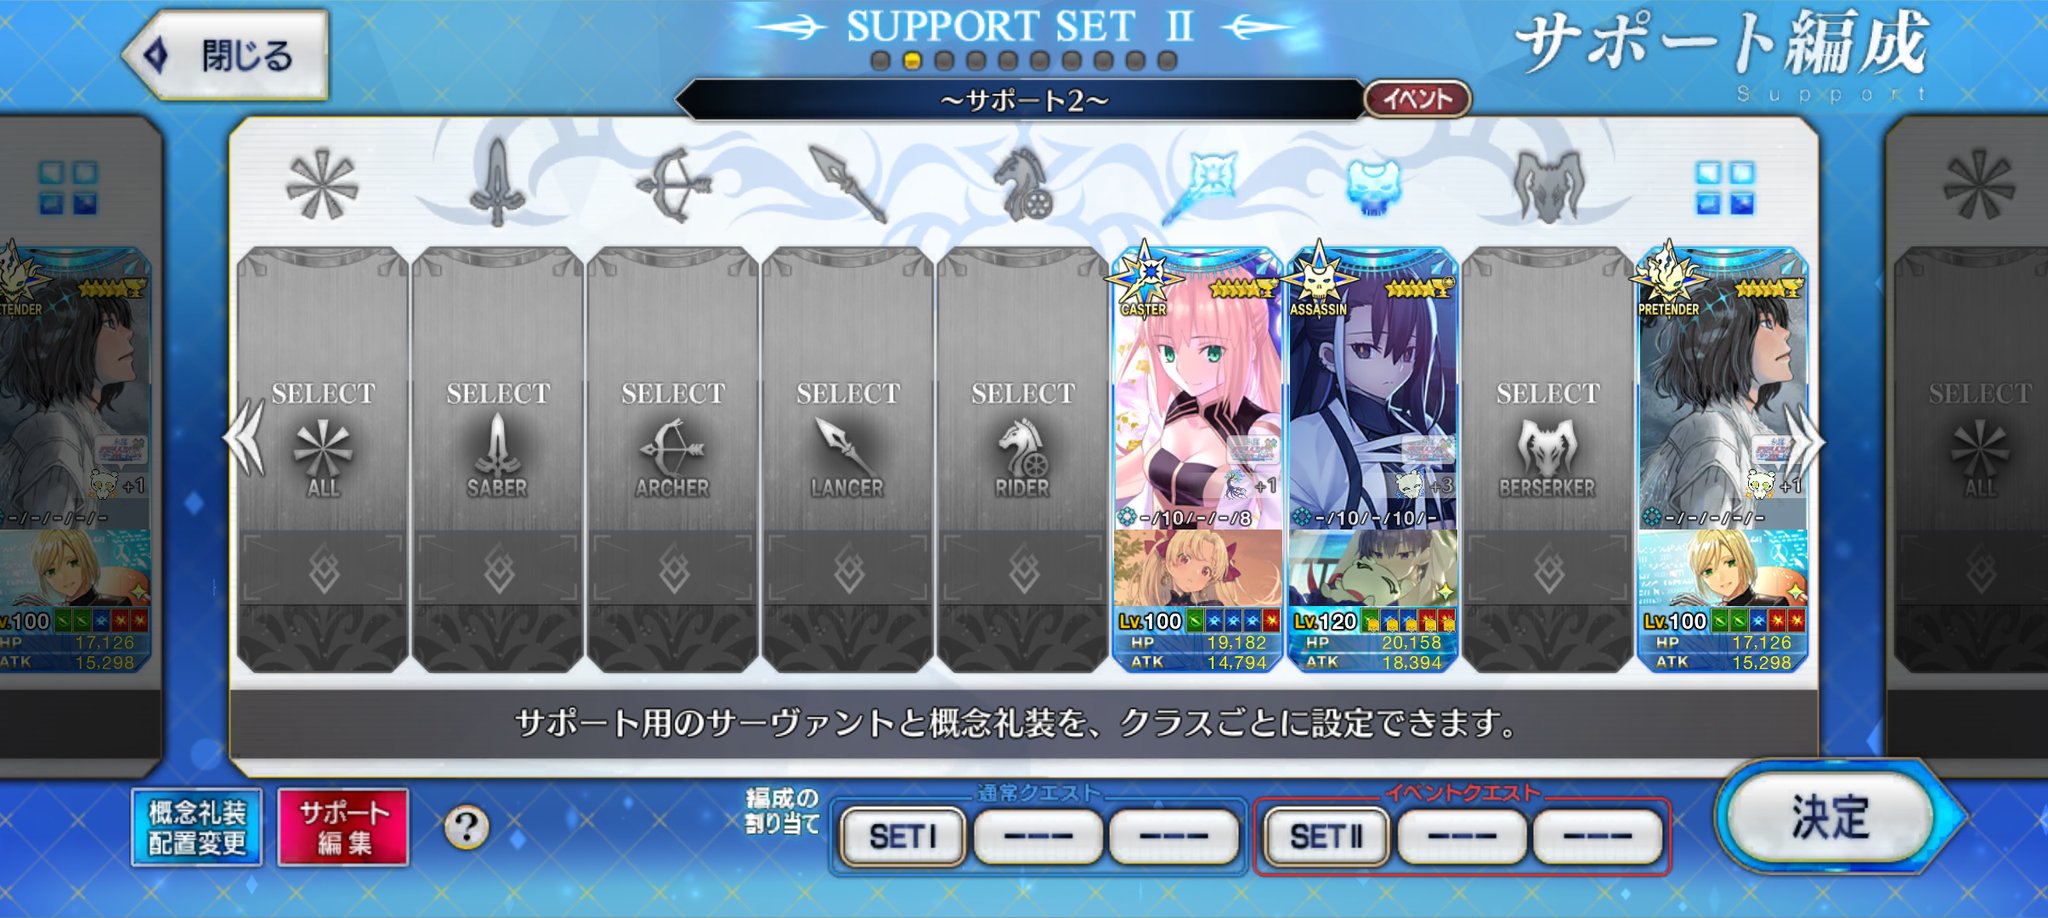Open the empty SELECT BERSERKER slot
The image size is (2048, 918).
(x=1547, y=459)
